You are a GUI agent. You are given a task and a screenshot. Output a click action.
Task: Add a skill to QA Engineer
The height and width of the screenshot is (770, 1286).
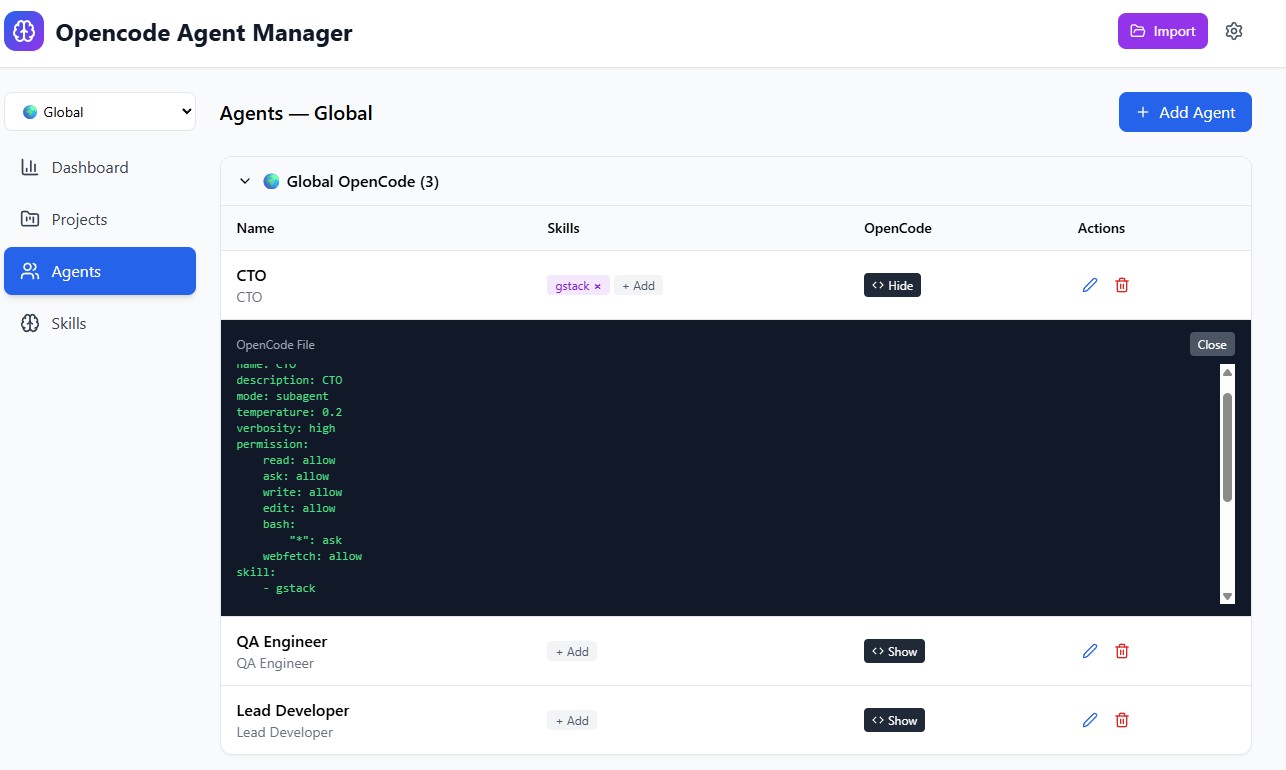(572, 652)
